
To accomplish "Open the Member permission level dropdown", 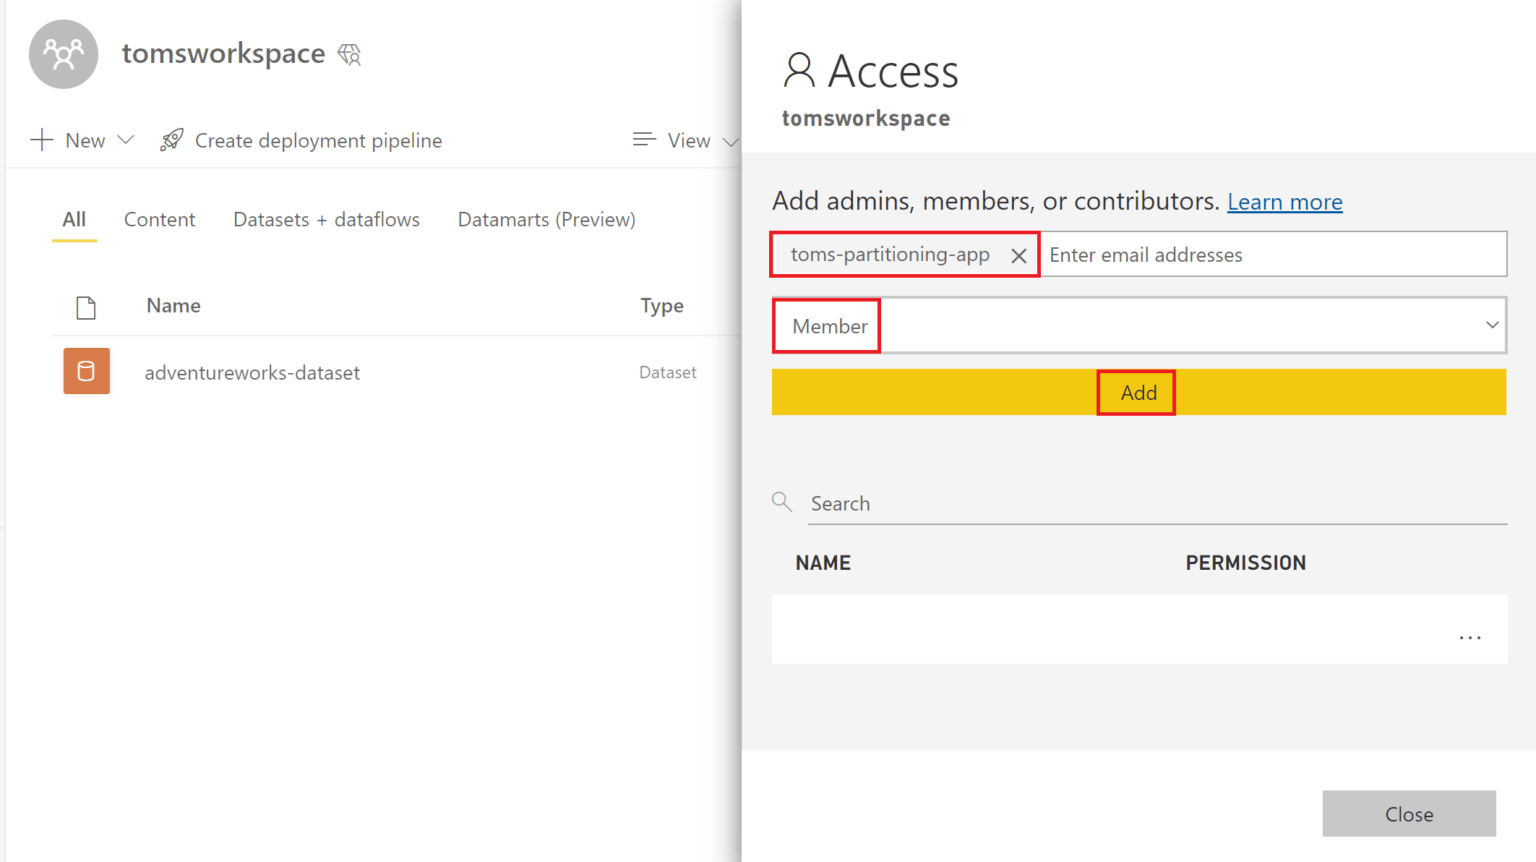I will pyautogui.click(x=1491, y=325).
